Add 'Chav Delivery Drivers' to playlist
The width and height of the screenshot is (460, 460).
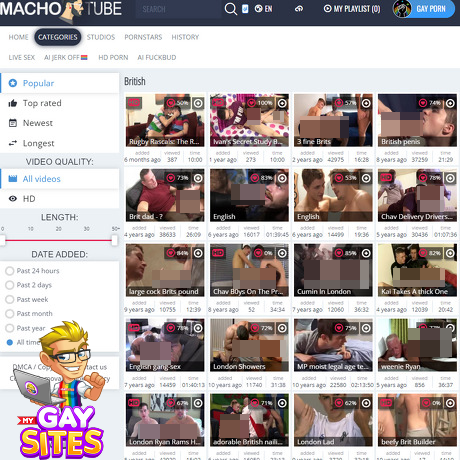(x=450, y=178)
